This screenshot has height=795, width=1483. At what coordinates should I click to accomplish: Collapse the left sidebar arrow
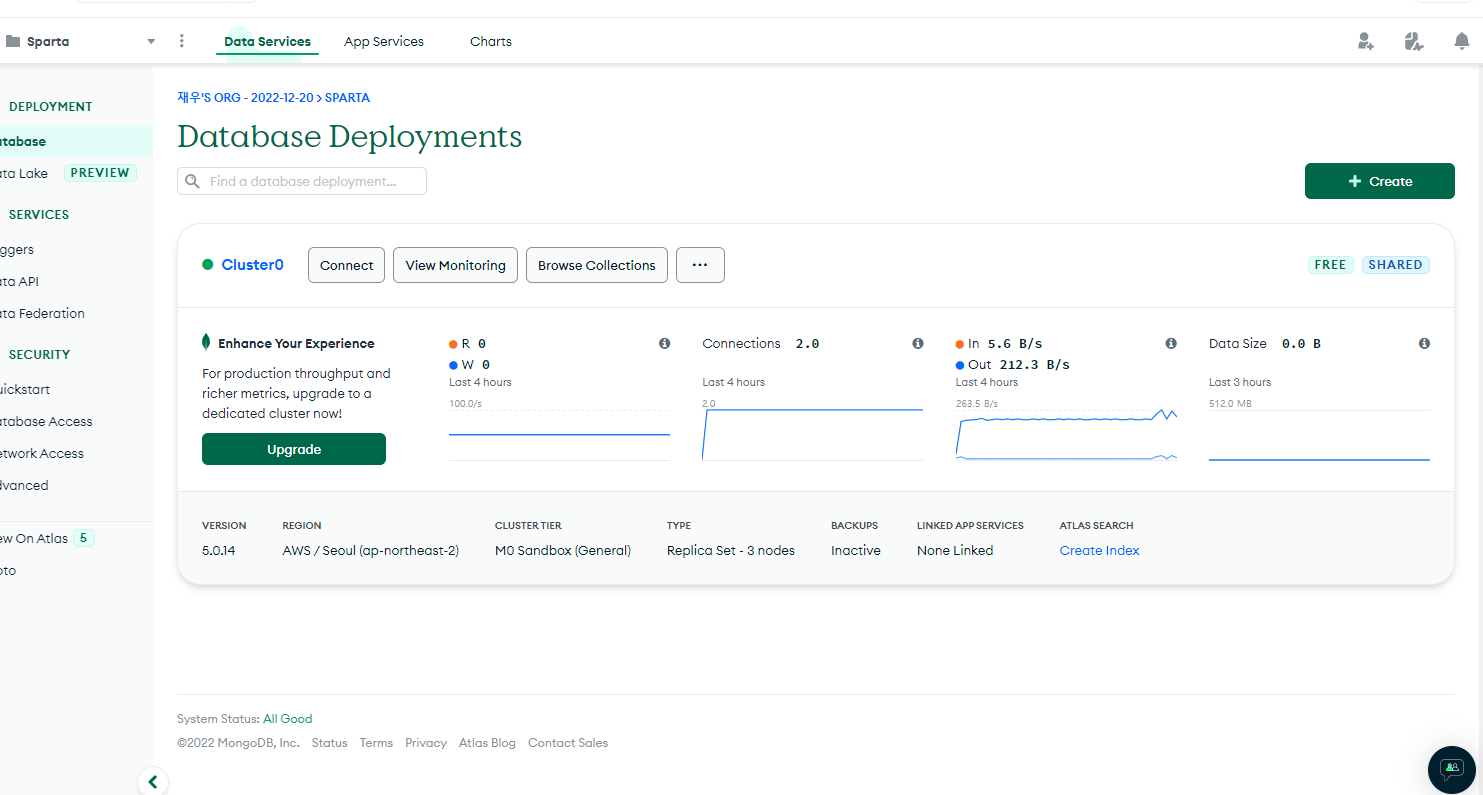(153, 782)
